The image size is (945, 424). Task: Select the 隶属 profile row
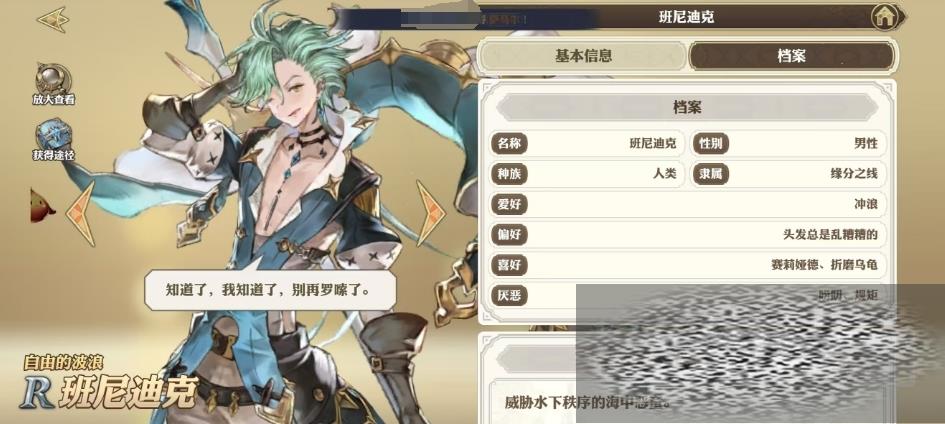coord(788,174)
